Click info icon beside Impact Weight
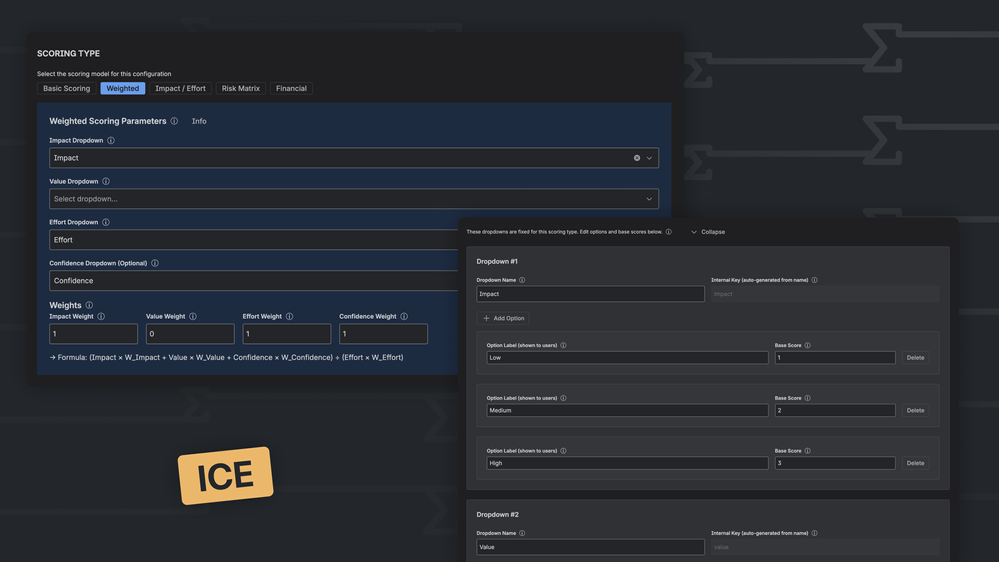Image resolution: width=999 pixels, height=562 pixels. (101, 316)
